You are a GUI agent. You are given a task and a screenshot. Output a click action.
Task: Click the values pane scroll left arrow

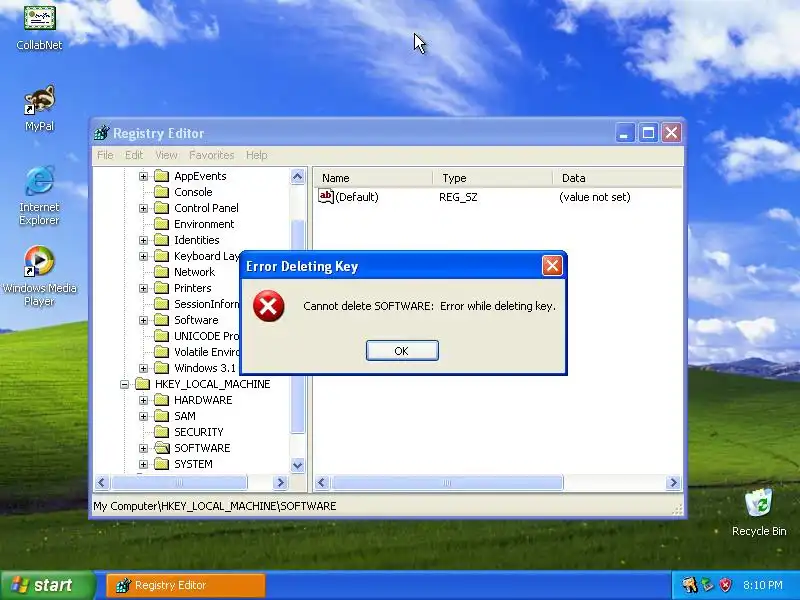pyautogui.click(x=321, y=483)
